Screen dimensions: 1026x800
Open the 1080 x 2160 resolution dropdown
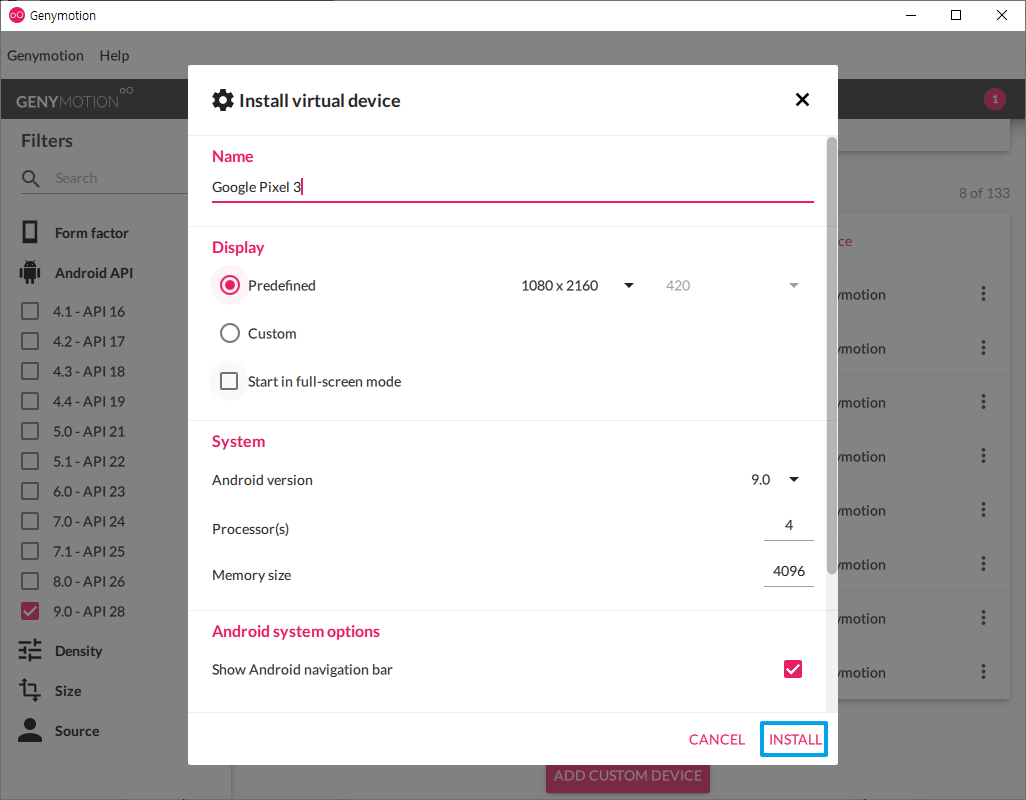pyautogui.click(x=577, y=285)
